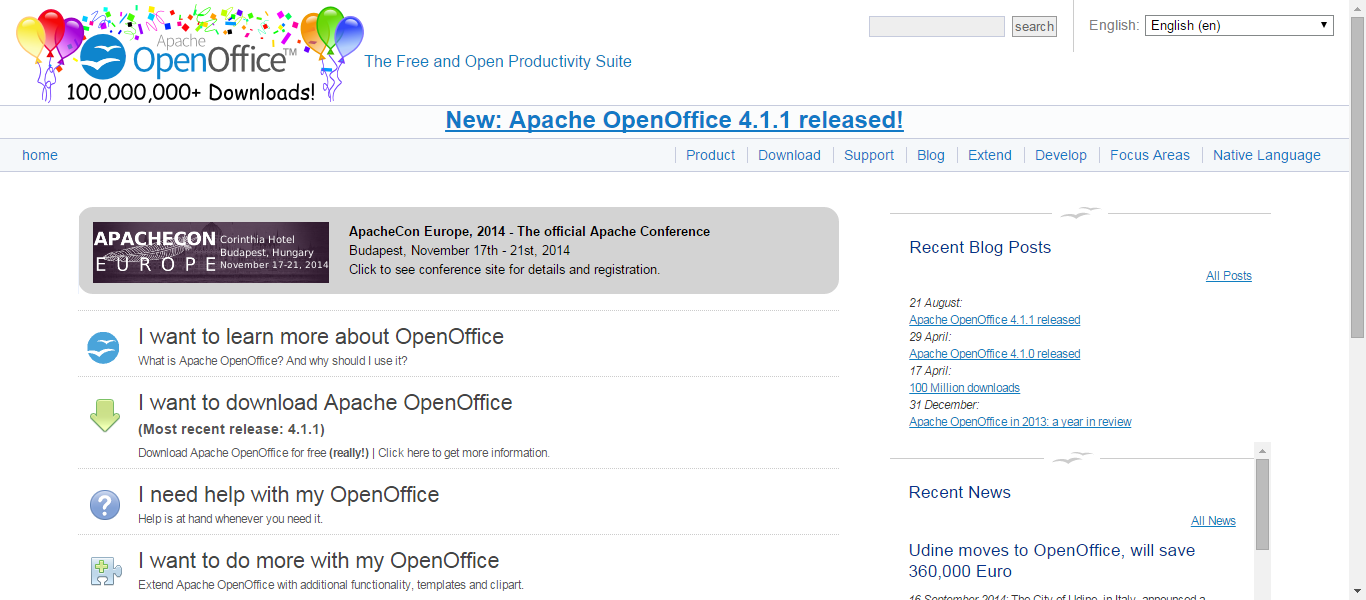This screenshot has width=1366, height=600.
Task: Click the green puzzle piece extensions icon
Action: 105,571
